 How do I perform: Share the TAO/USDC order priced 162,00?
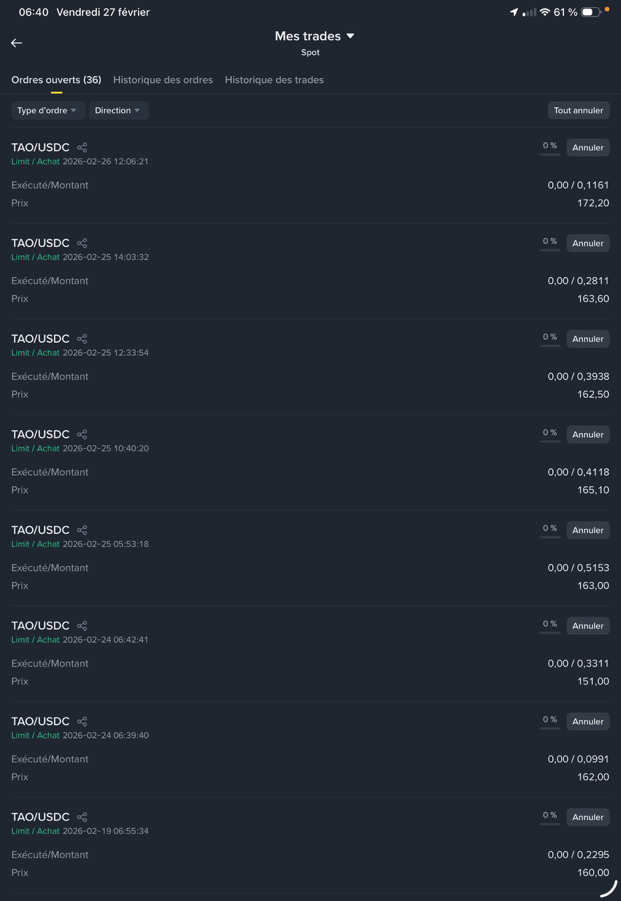(82, 722)
